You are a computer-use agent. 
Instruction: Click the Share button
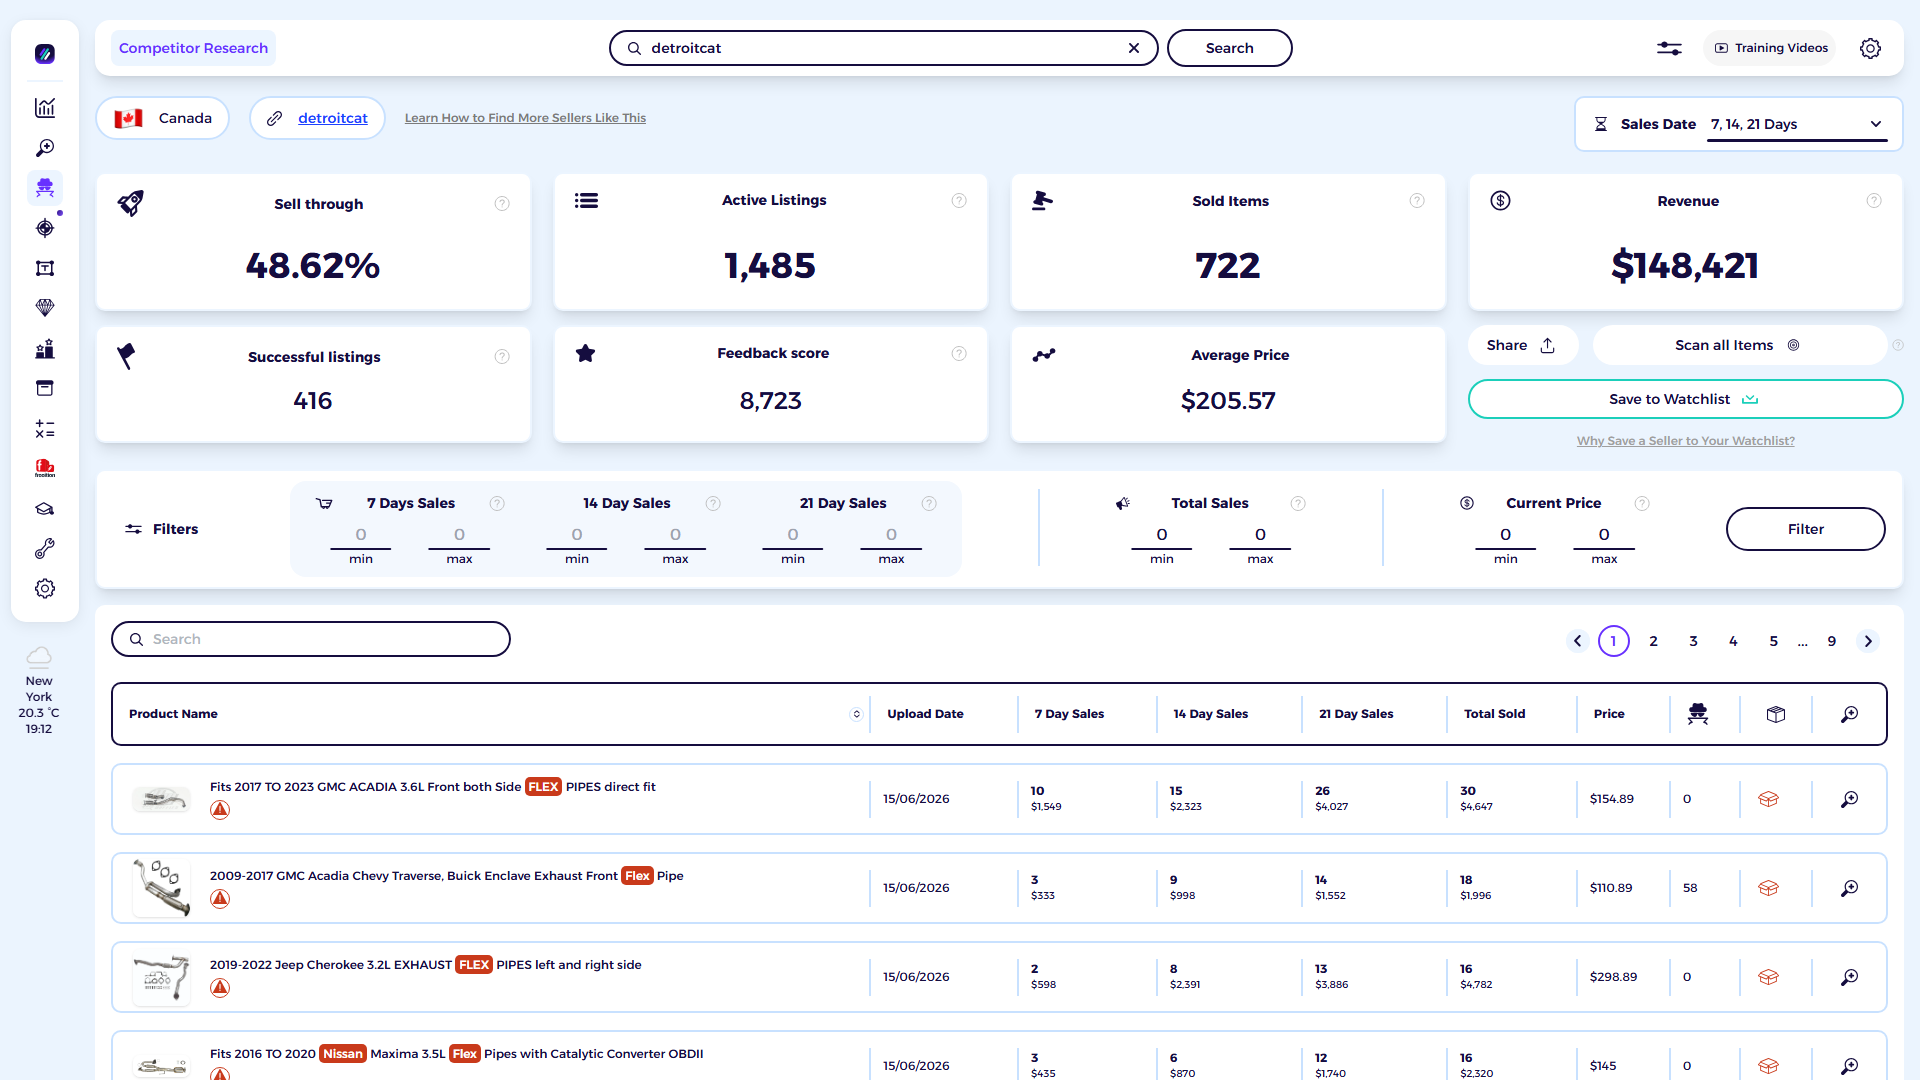click(1522, 345)
